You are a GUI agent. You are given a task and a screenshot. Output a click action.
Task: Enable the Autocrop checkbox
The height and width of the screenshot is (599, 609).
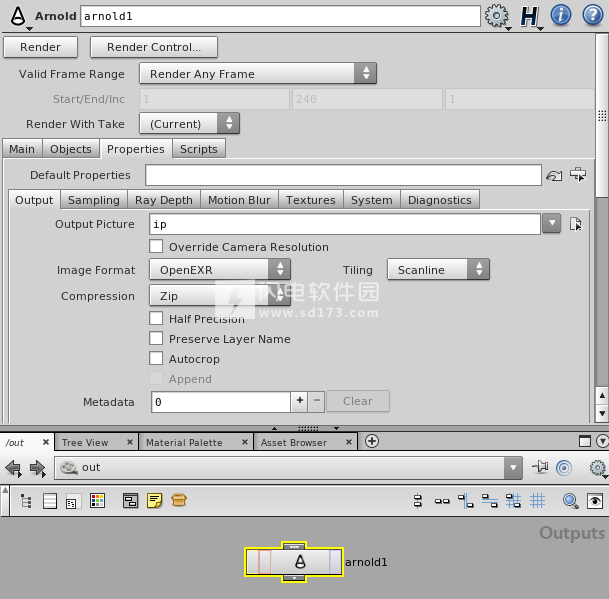[x=156, y=358]
